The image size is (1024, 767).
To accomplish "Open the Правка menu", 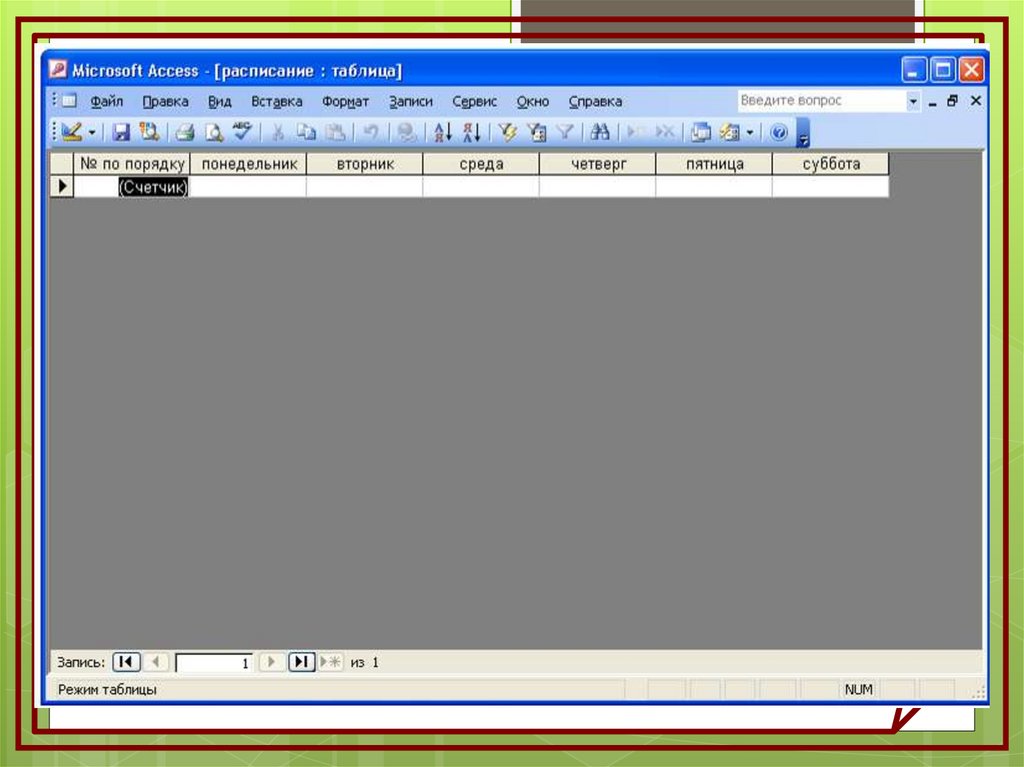I will (x=165, y=102).
